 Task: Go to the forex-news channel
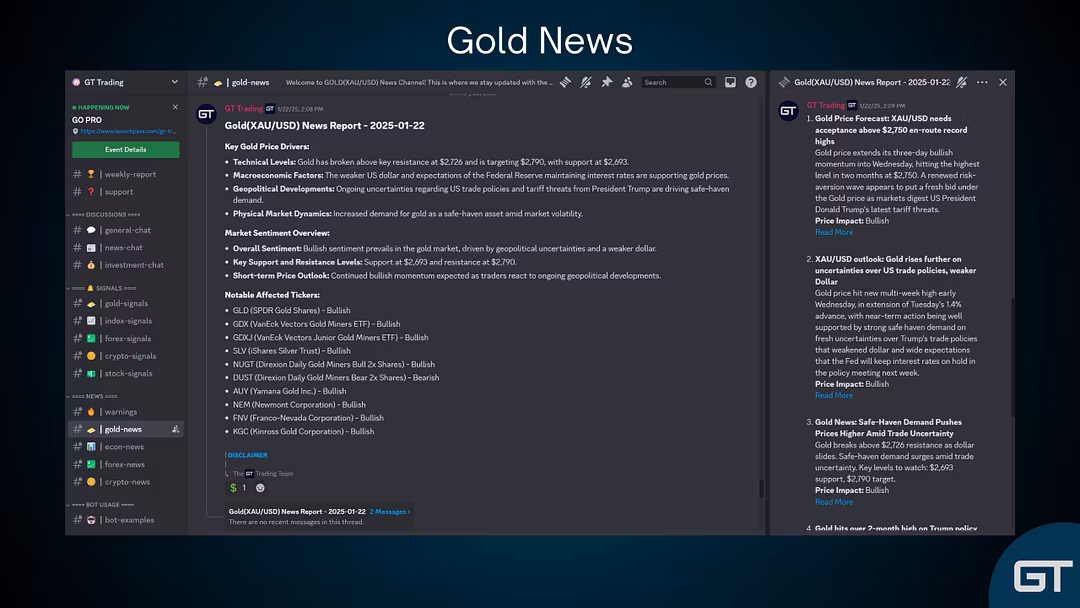pyautogui.click(x=125, y=464)
